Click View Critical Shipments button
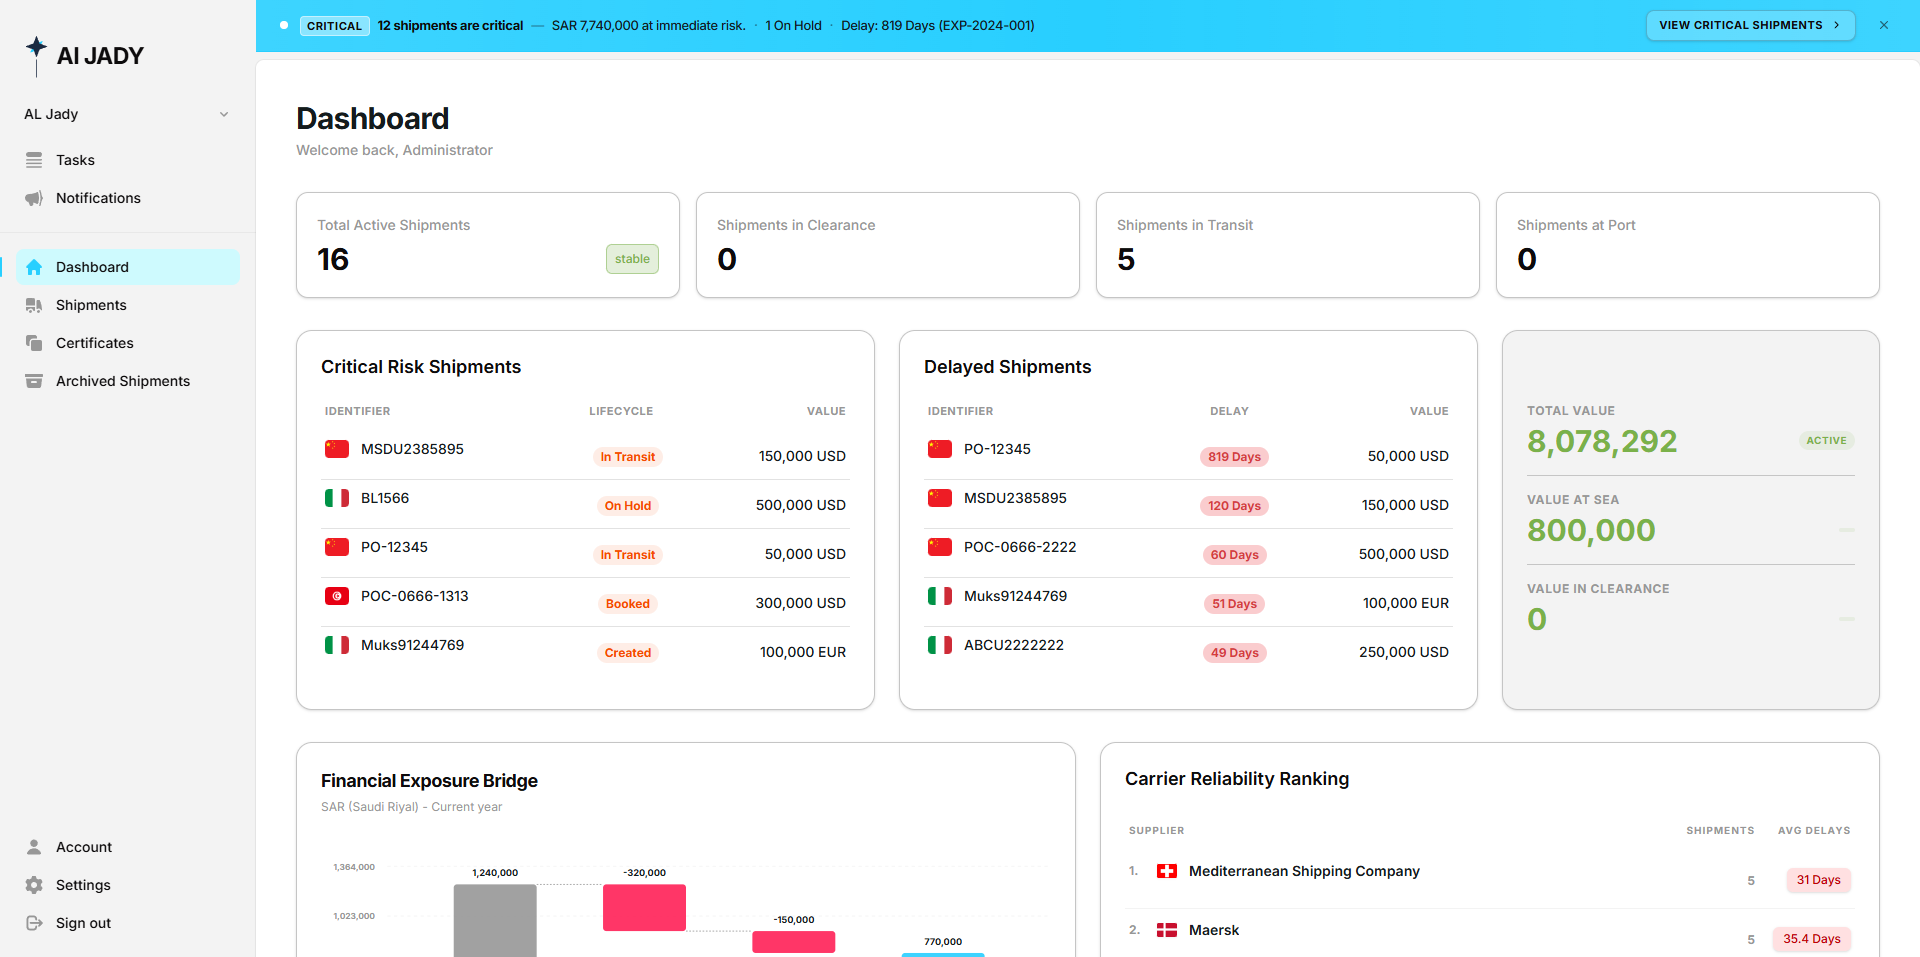Viewport: 1920px width, 957px height. 1750,25
